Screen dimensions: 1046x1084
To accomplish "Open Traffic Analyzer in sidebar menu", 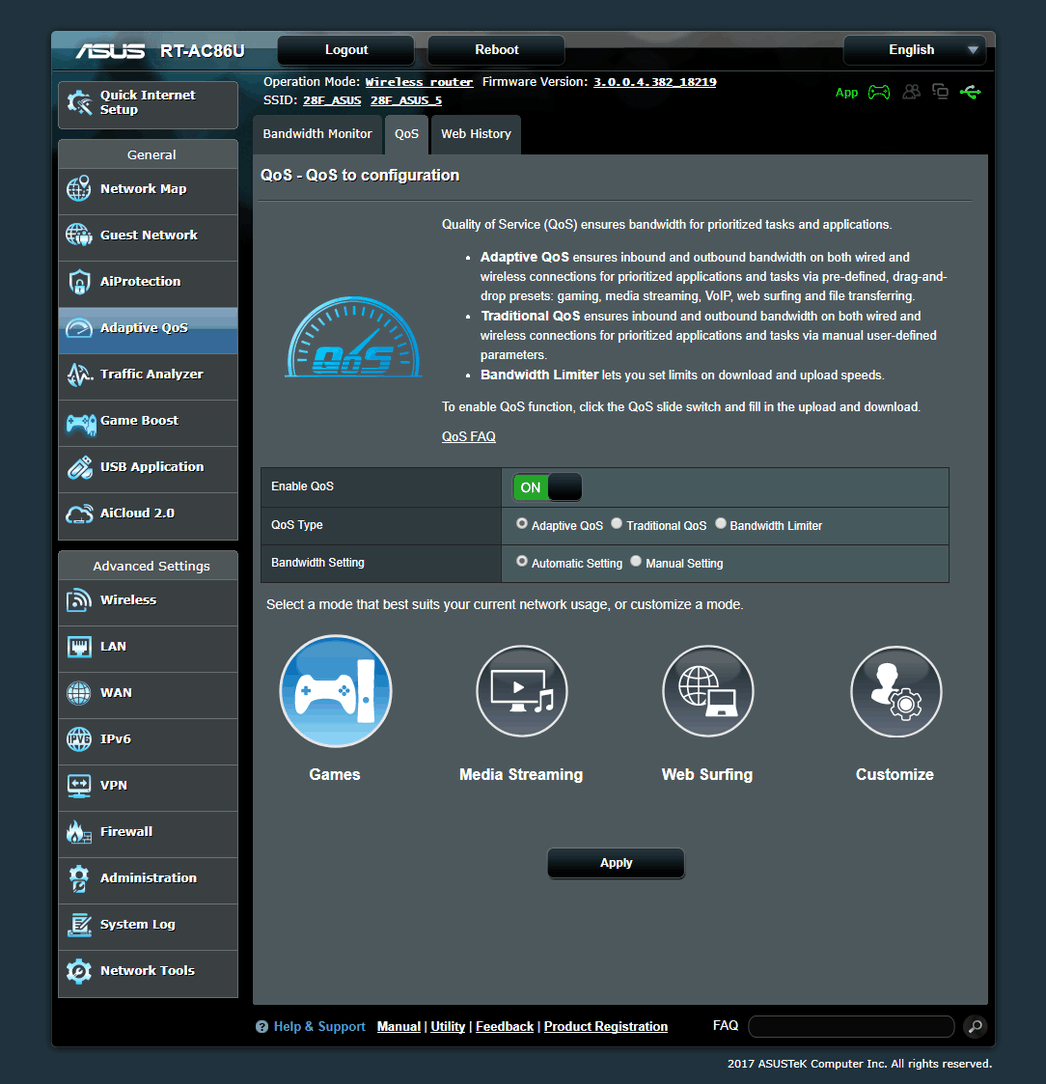I will [148, 374].
